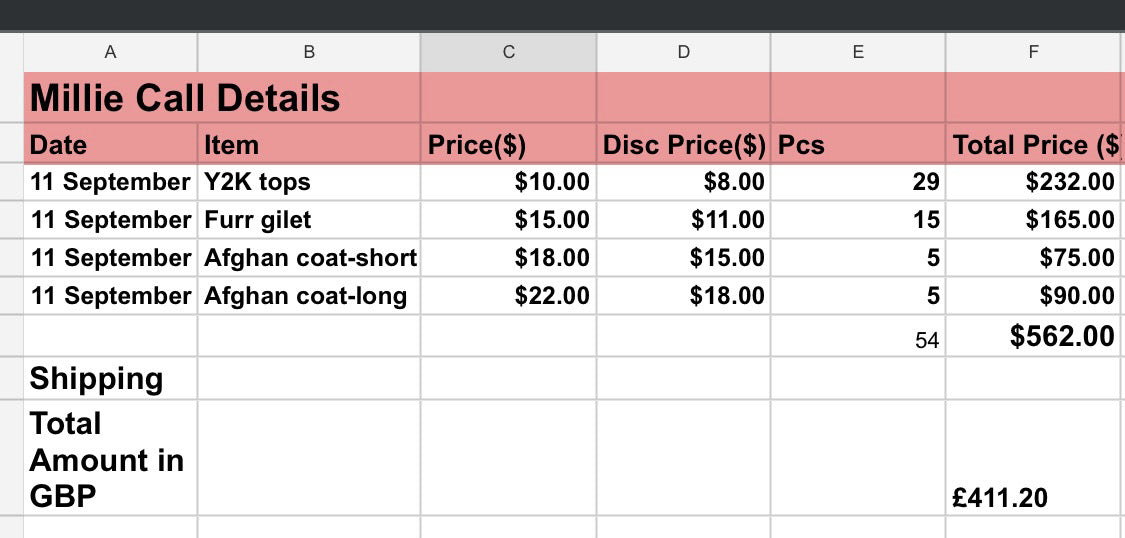Select the Disc Price($) header cell
1125x538 pixels.
[x=683, y=144]
